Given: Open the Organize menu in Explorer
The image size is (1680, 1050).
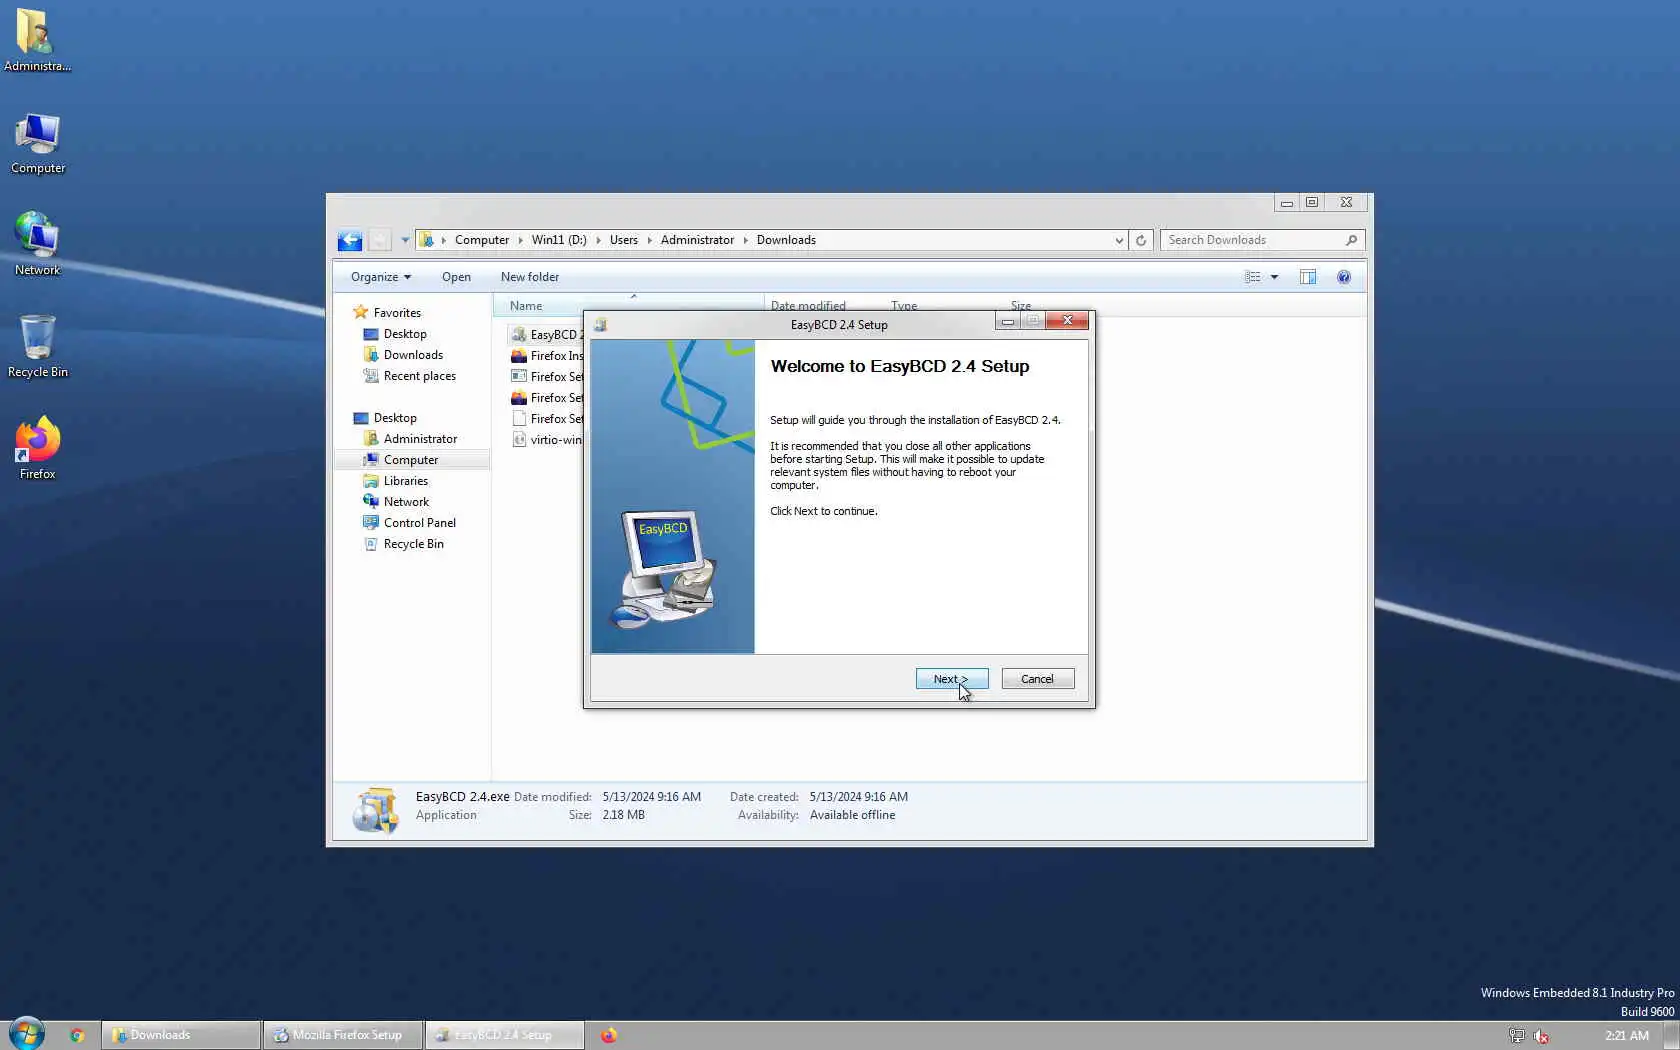Looking at the screenshot, I should (x=381, y=277).
